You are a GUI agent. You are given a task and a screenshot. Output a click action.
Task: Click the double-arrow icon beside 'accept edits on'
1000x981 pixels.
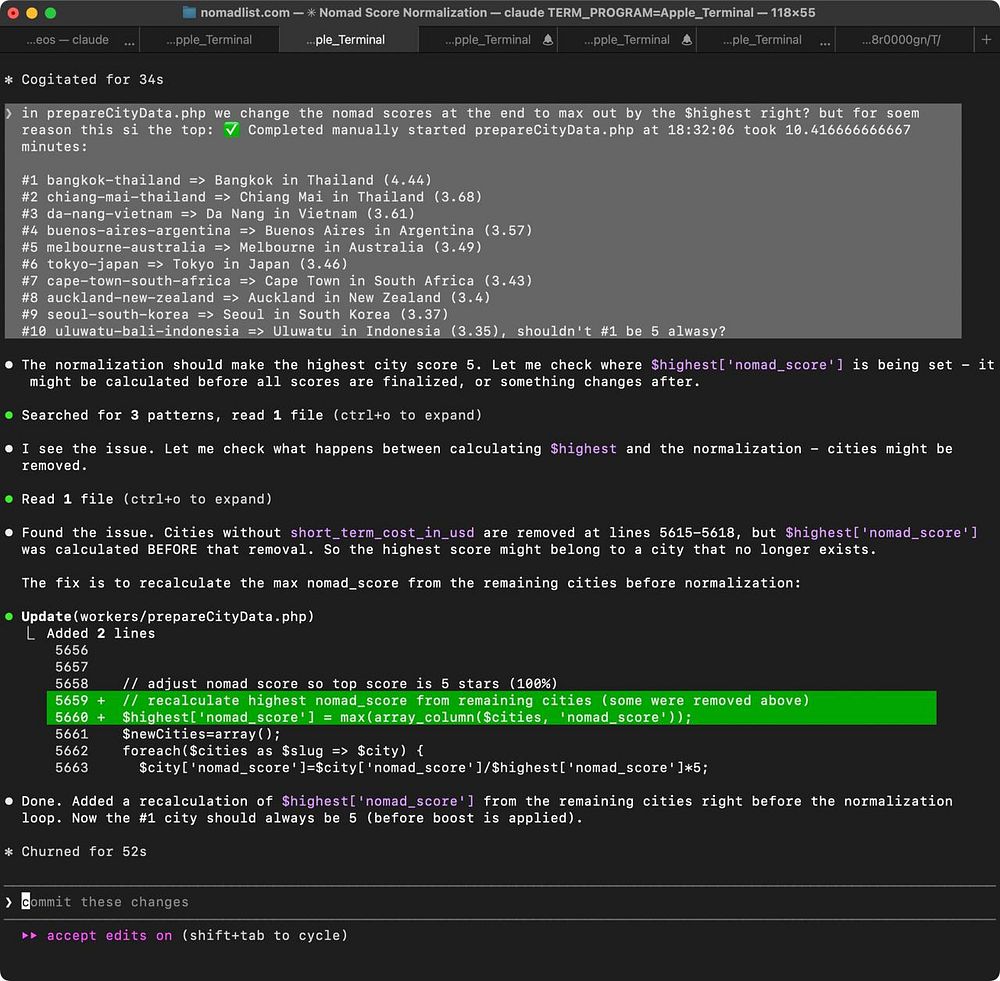click(x=29, y=935)
